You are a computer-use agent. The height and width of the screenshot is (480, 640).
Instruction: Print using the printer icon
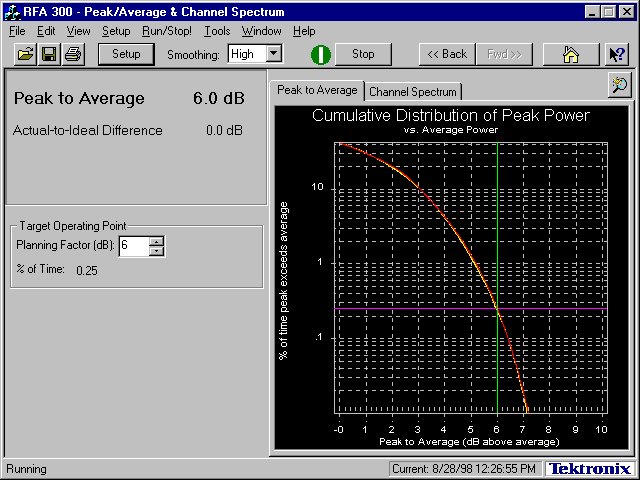point(73,54)
